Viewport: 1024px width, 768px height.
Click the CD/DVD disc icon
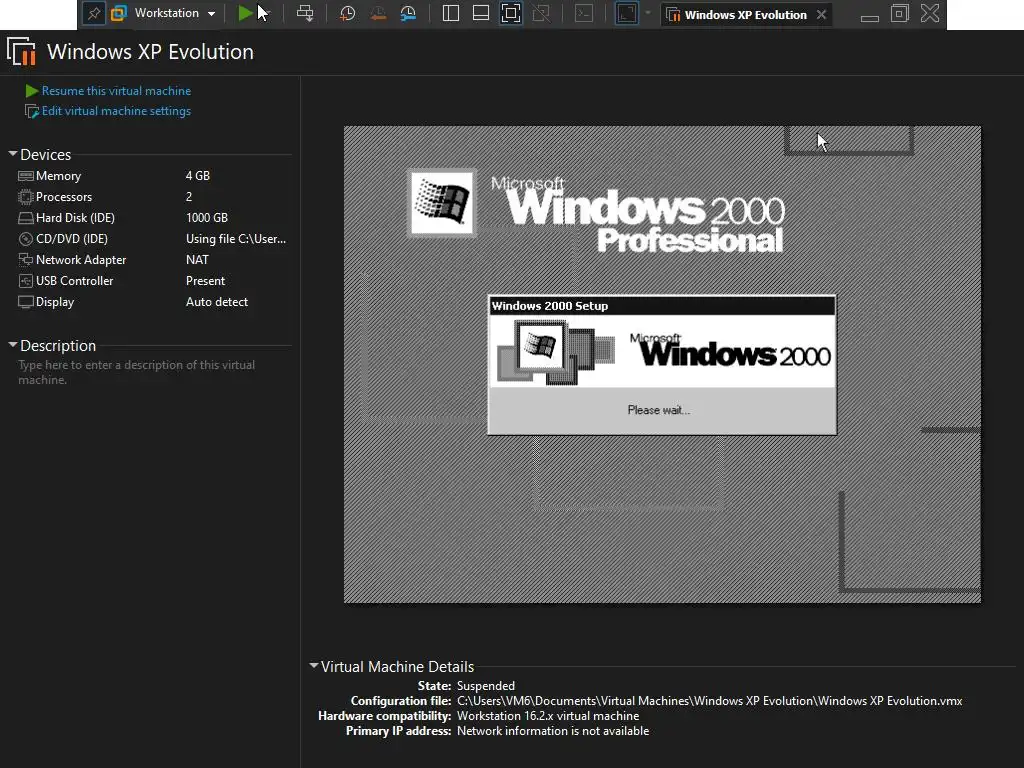pyautogui.click(x=25, y=239)
